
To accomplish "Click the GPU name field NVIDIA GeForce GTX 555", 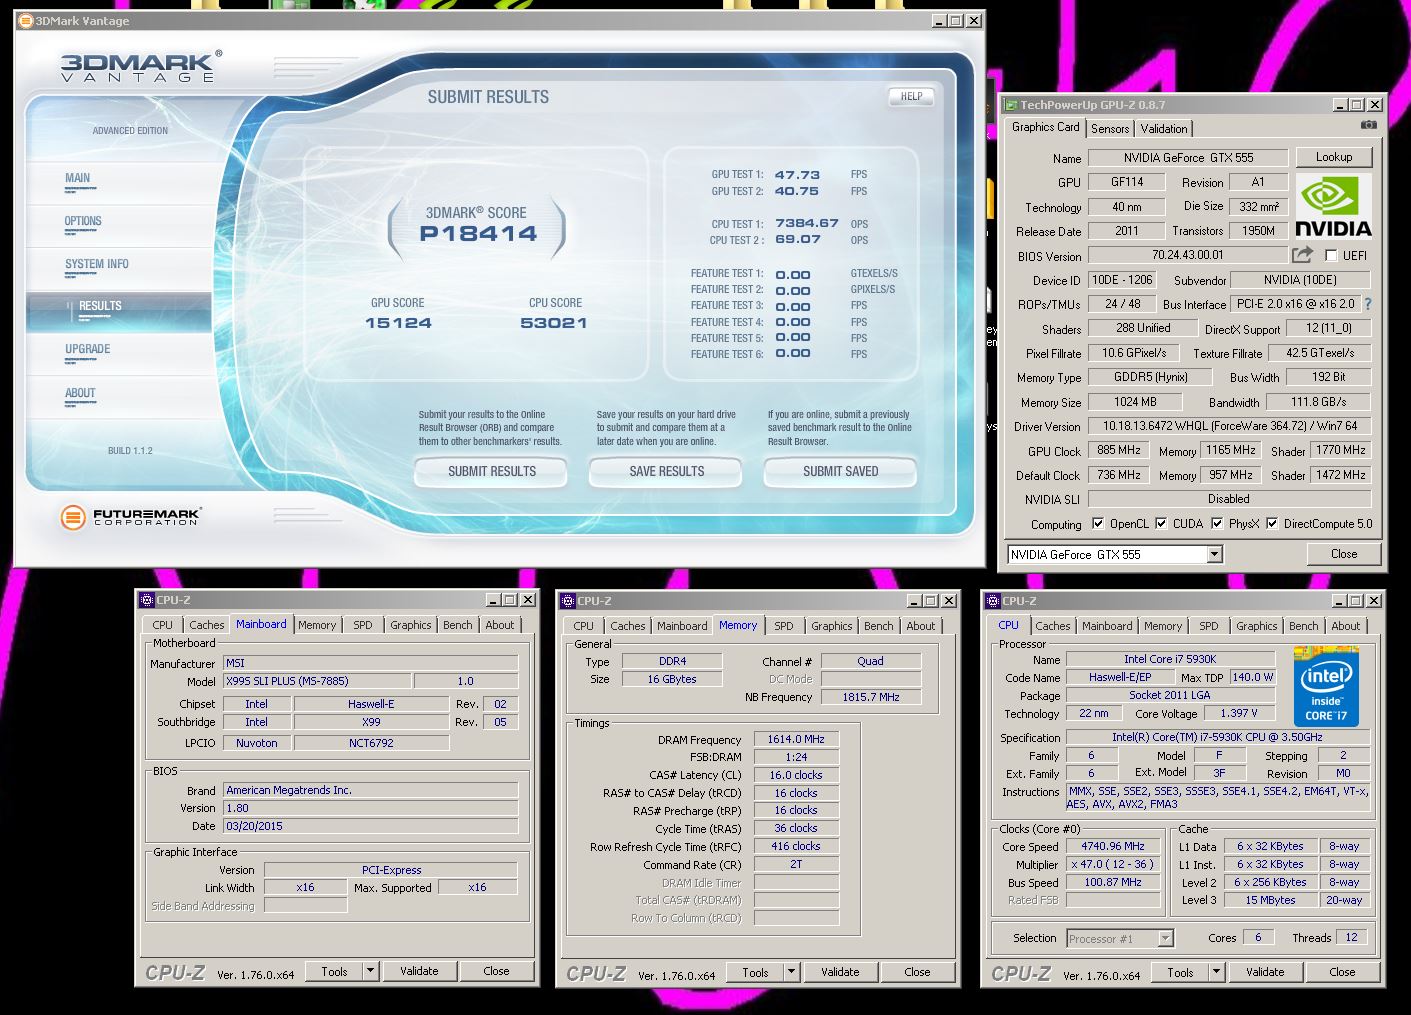I will point(1187,157).
